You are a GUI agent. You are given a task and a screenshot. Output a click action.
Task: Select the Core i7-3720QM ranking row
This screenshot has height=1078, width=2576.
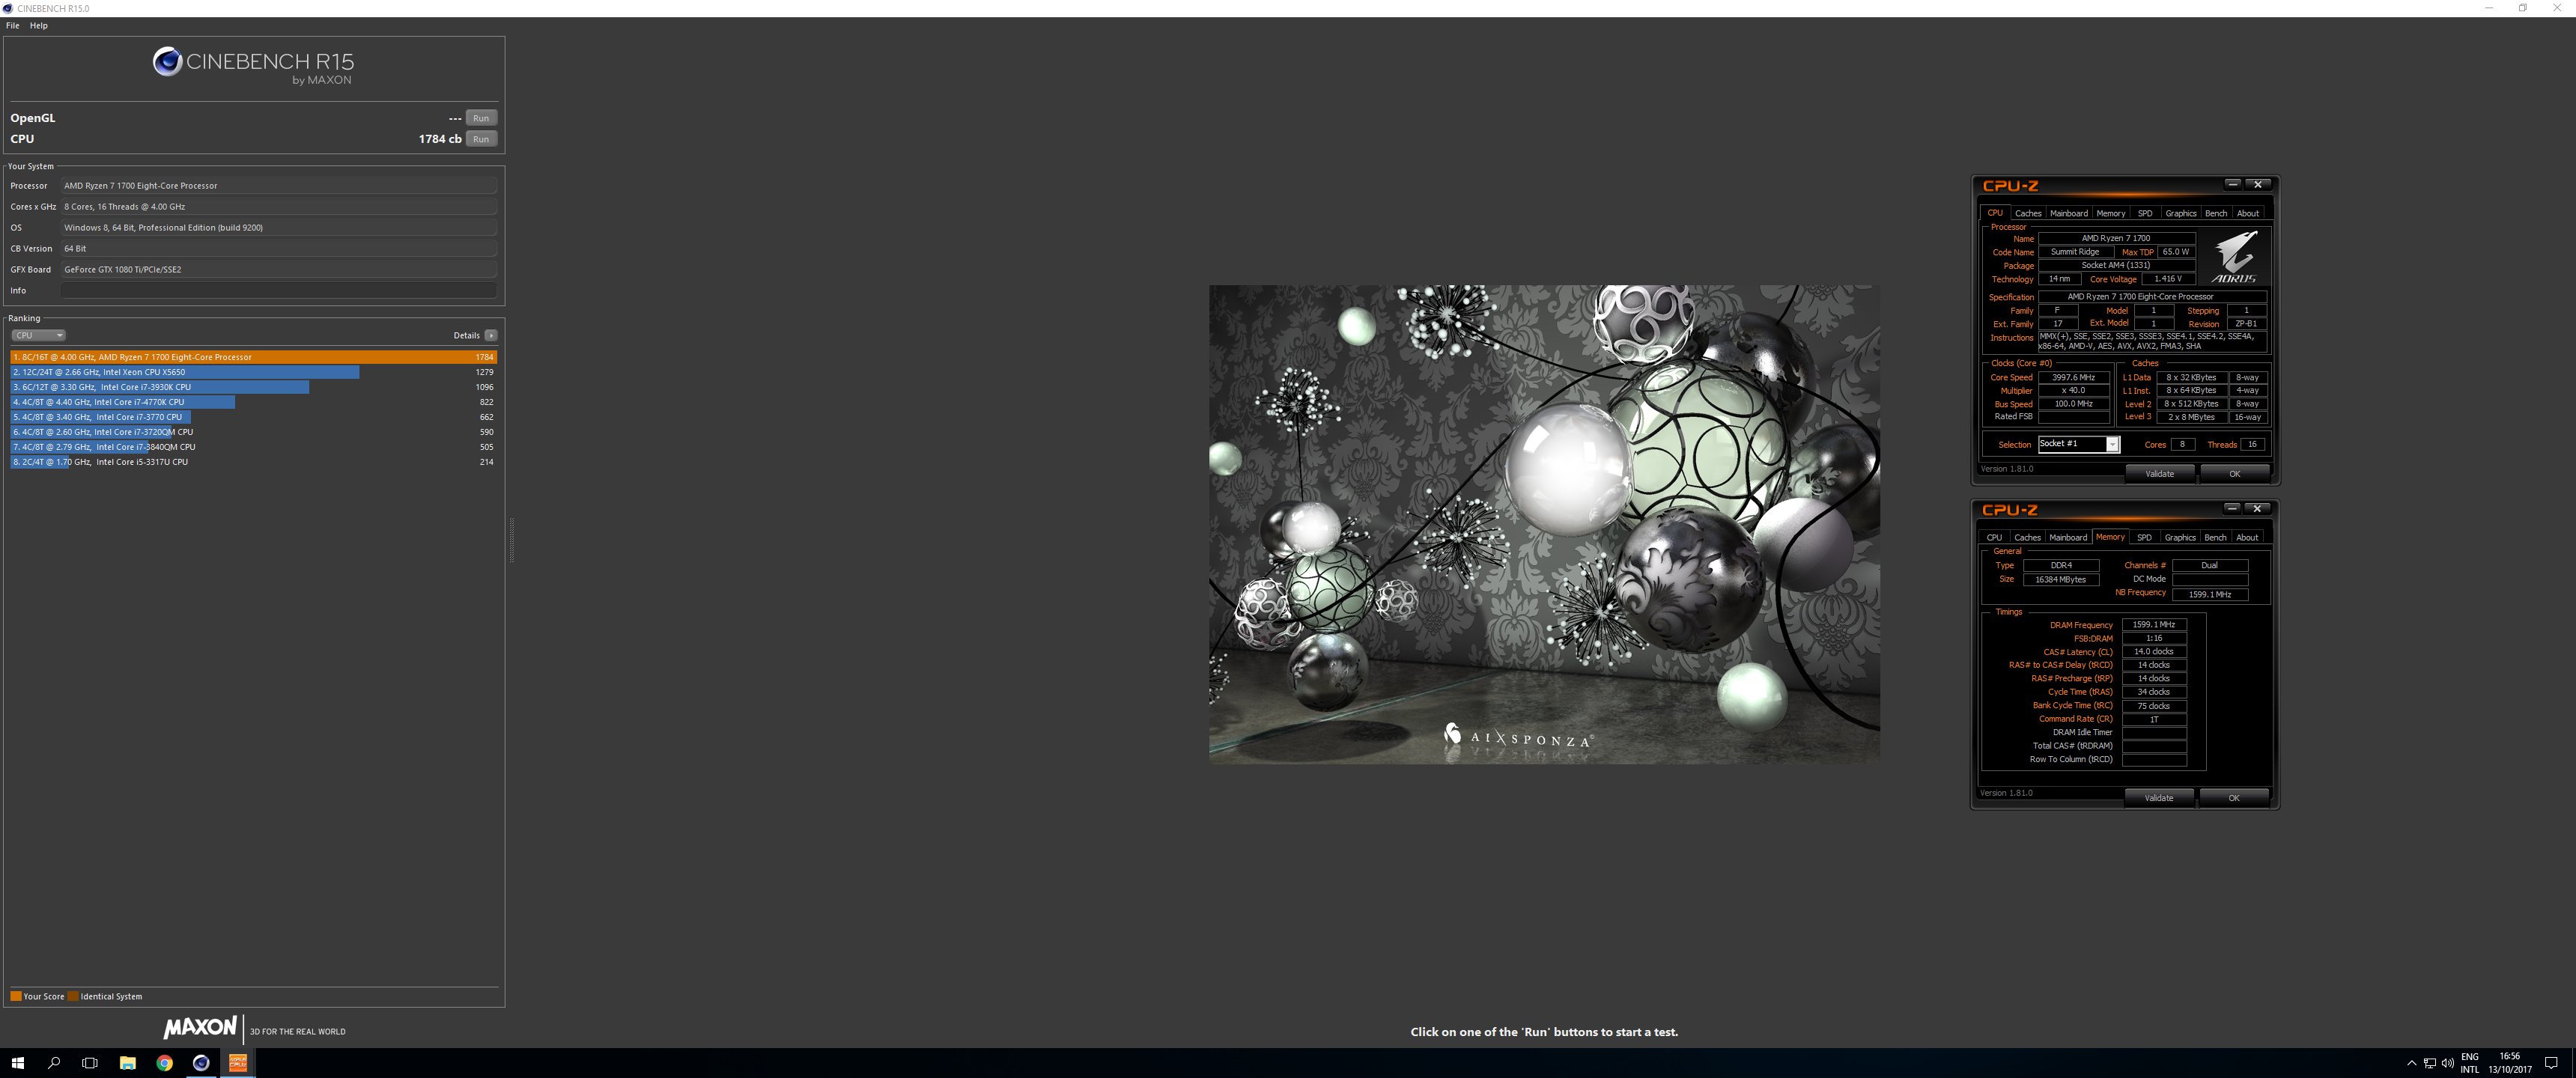pos(253,432)
